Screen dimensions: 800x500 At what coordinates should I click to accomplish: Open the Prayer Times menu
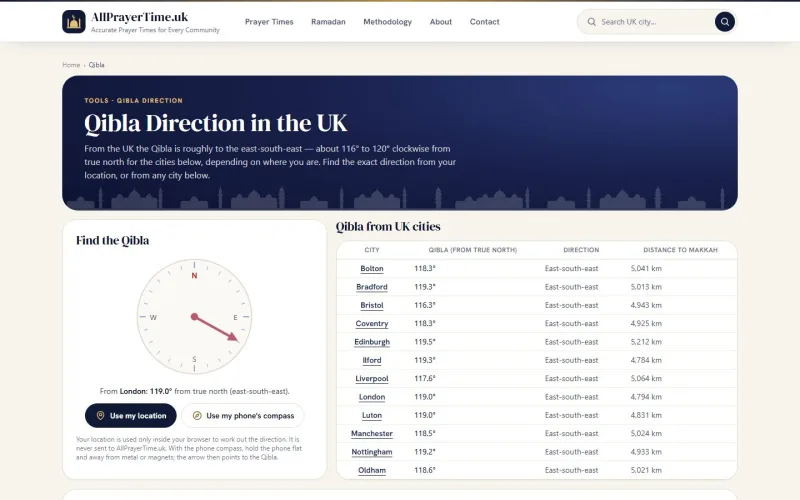pyautogui.click(x=269, y=22)
